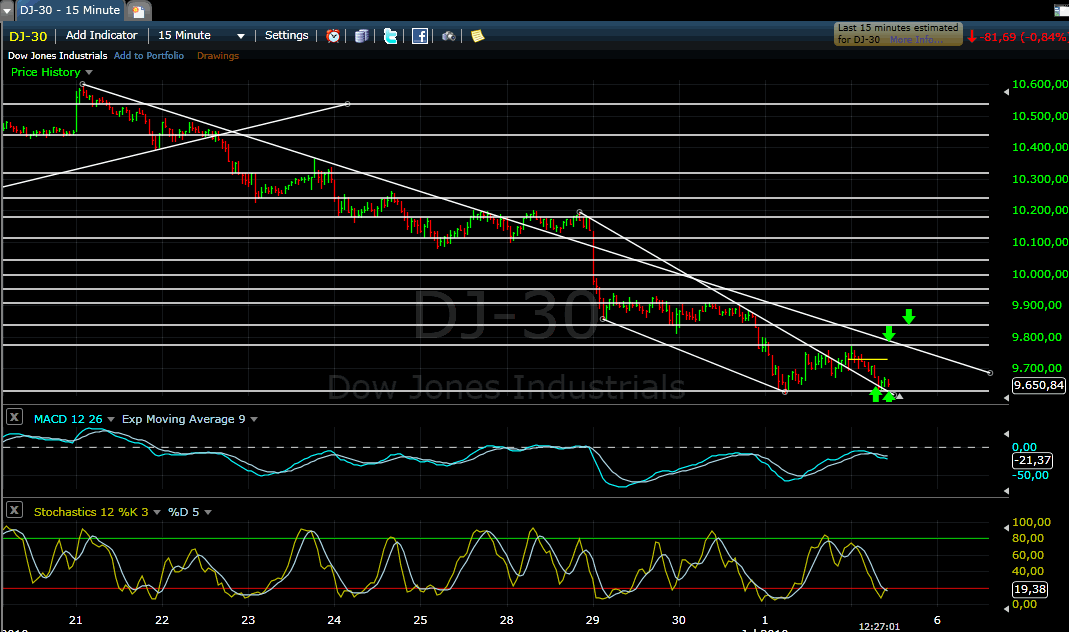Image resolution: width=1069 pixels, height=632 pixels.
Task: Click the arrow at the bottom of the price axis
Action: (x=1006, y=397)
